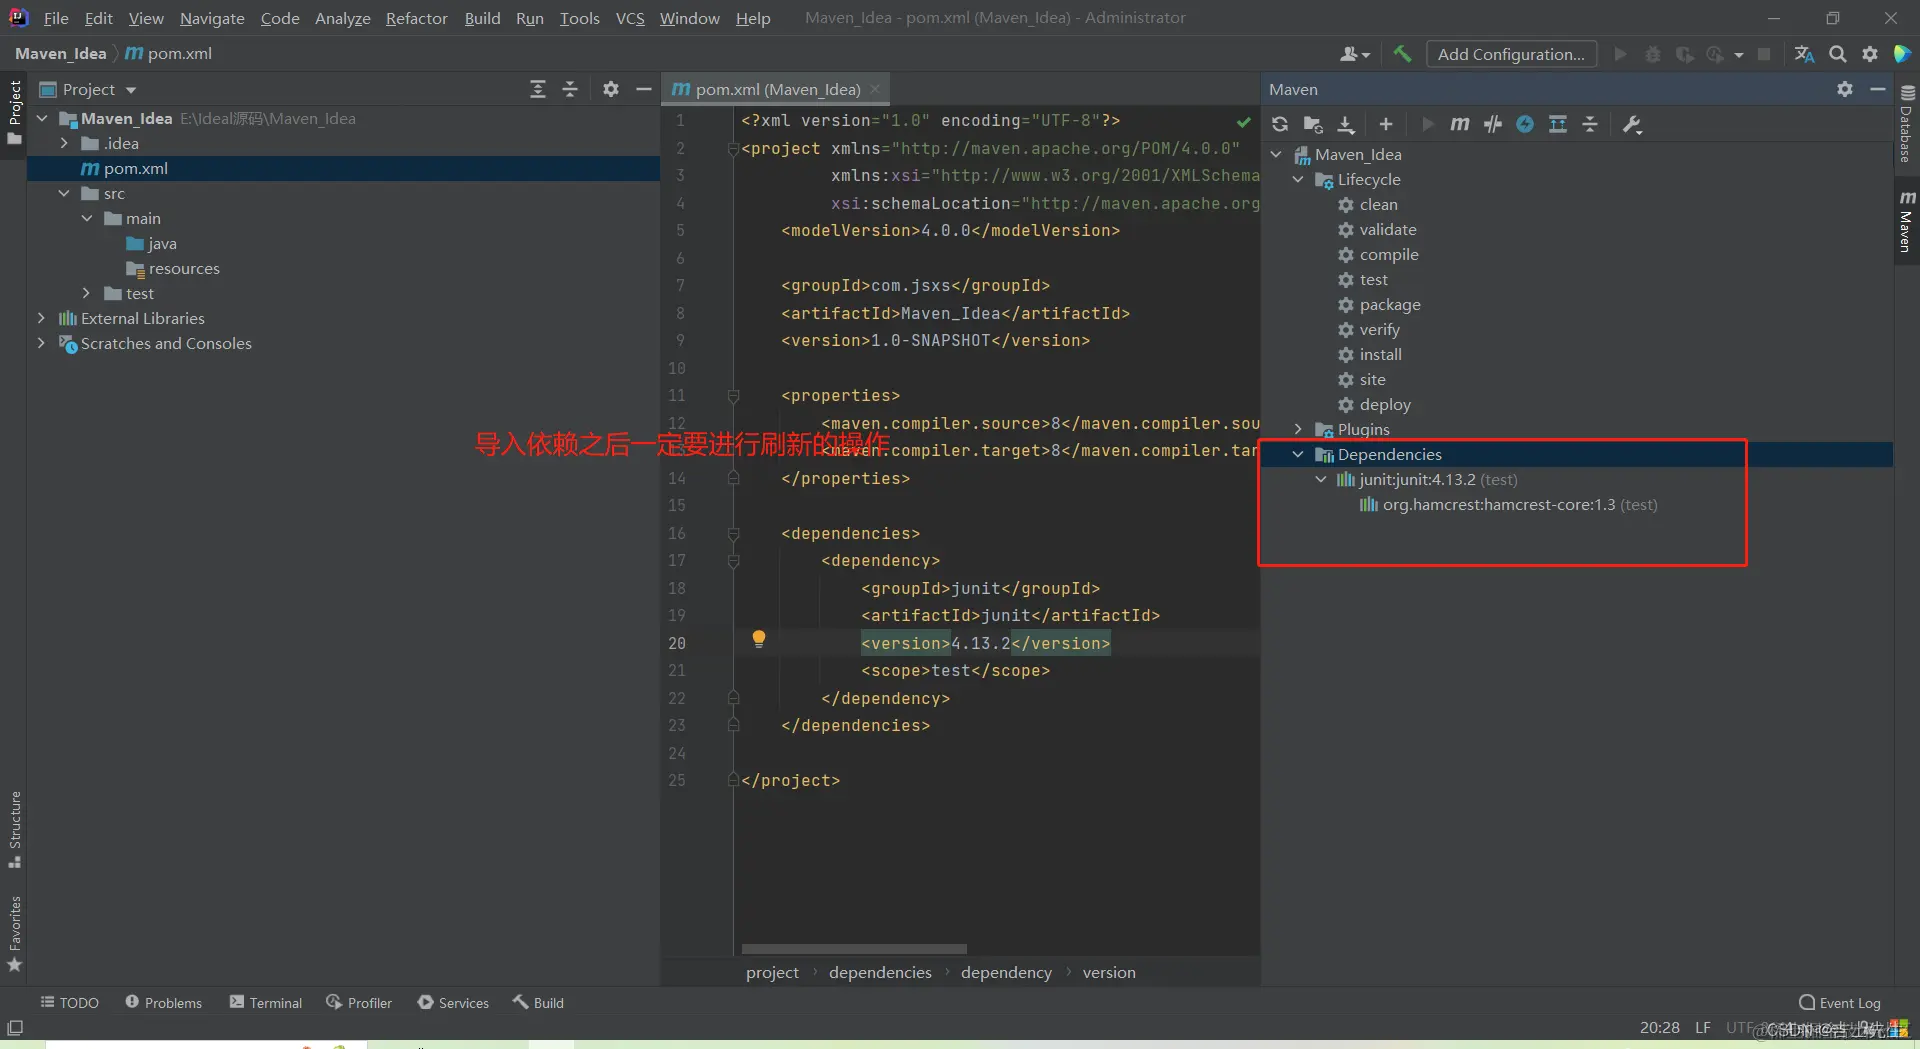Open the VCS menu
The image size is (1920, 1049).
pos(630,18)
